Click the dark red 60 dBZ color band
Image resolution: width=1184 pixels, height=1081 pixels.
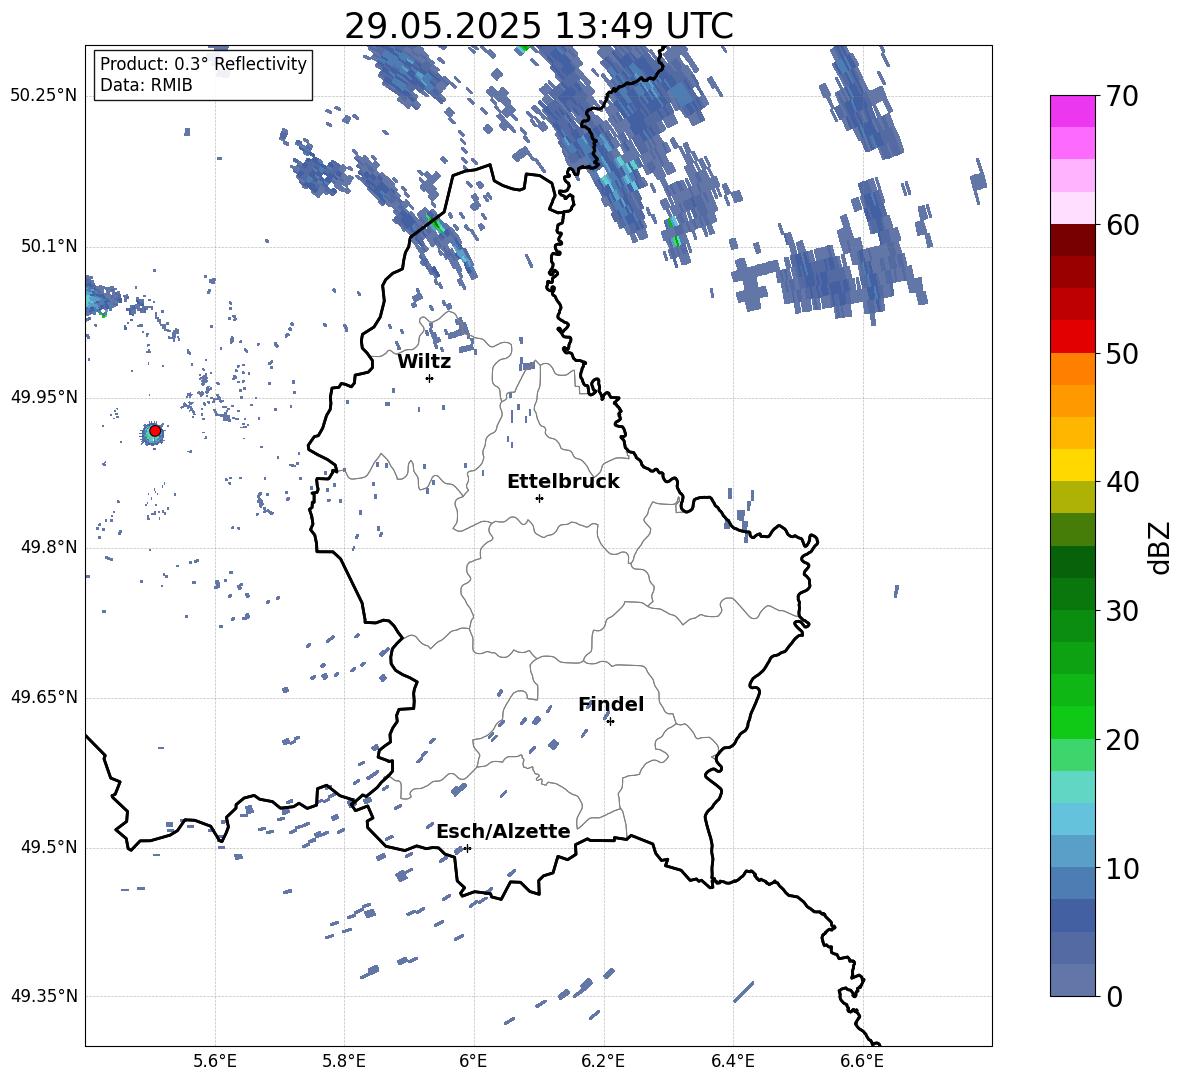click(x=1072, y=240)
